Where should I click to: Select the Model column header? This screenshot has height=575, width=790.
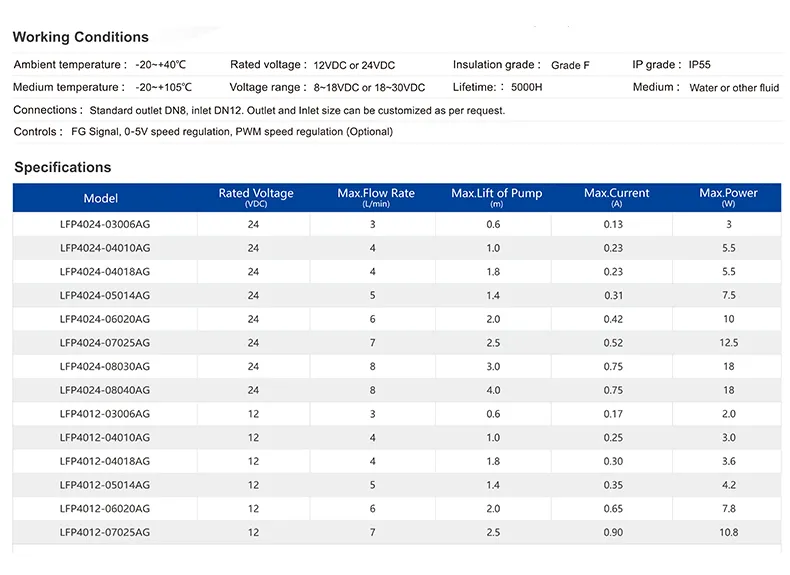coord(101,198)
